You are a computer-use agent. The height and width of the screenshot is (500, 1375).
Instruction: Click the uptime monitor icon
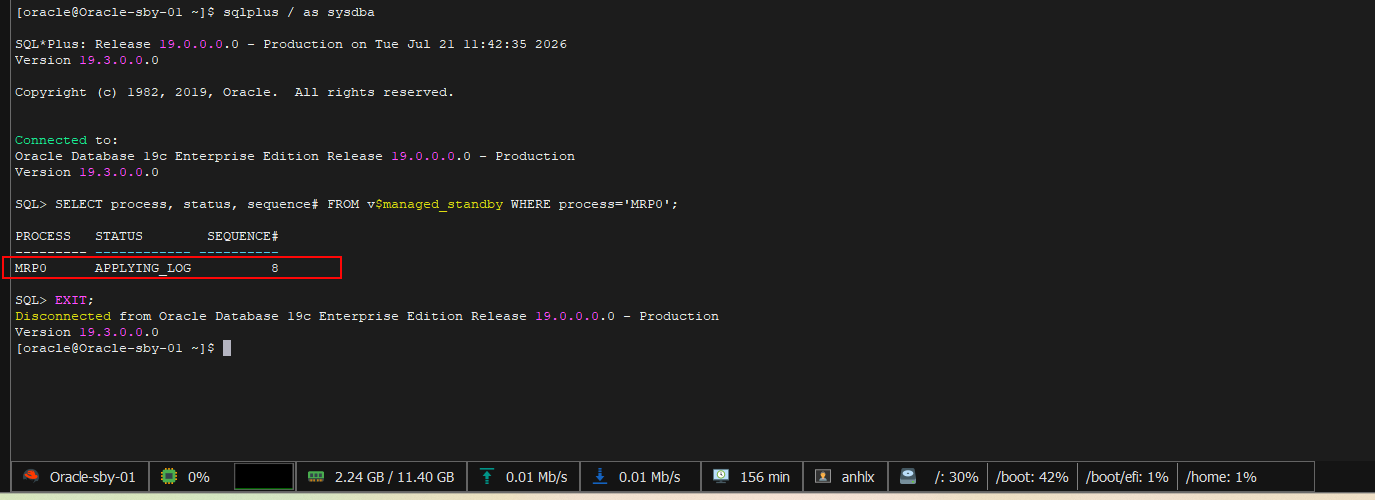pyautogui.click(x=721, y=477)
